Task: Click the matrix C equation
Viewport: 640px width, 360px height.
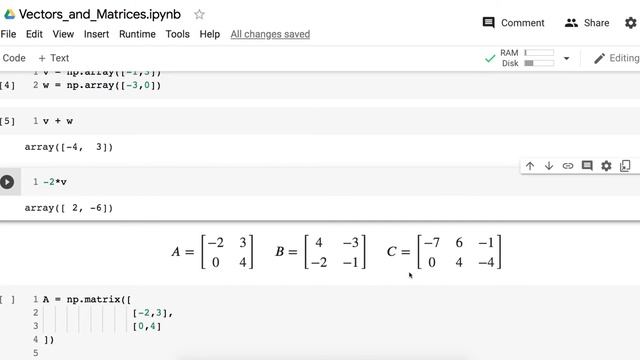Action: 444,252
